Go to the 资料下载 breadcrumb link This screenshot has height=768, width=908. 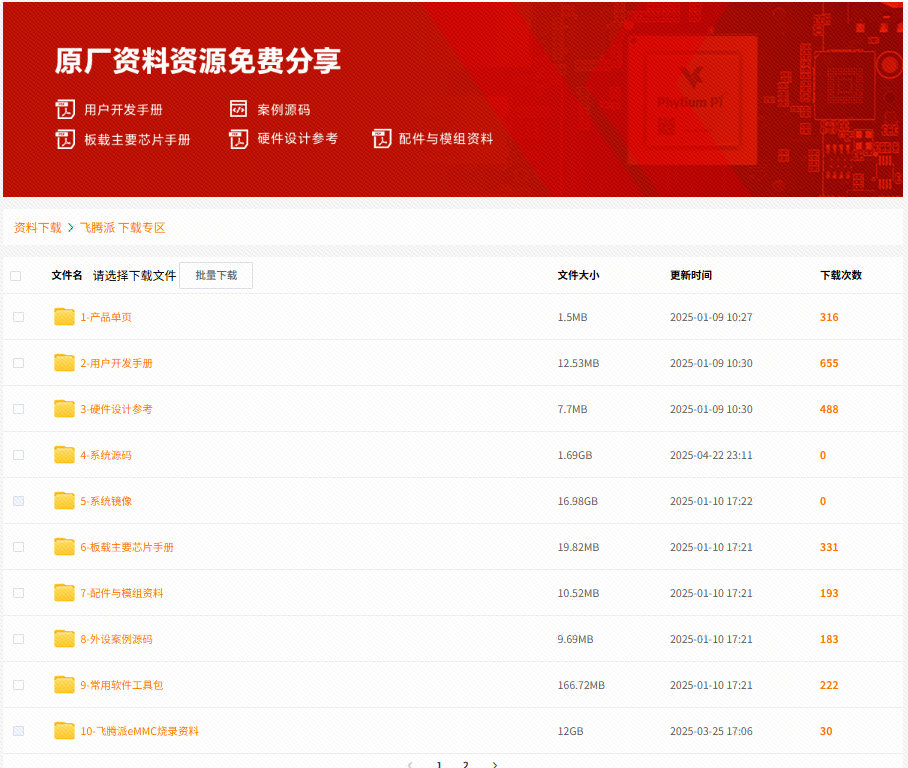(x=38, y=228)
